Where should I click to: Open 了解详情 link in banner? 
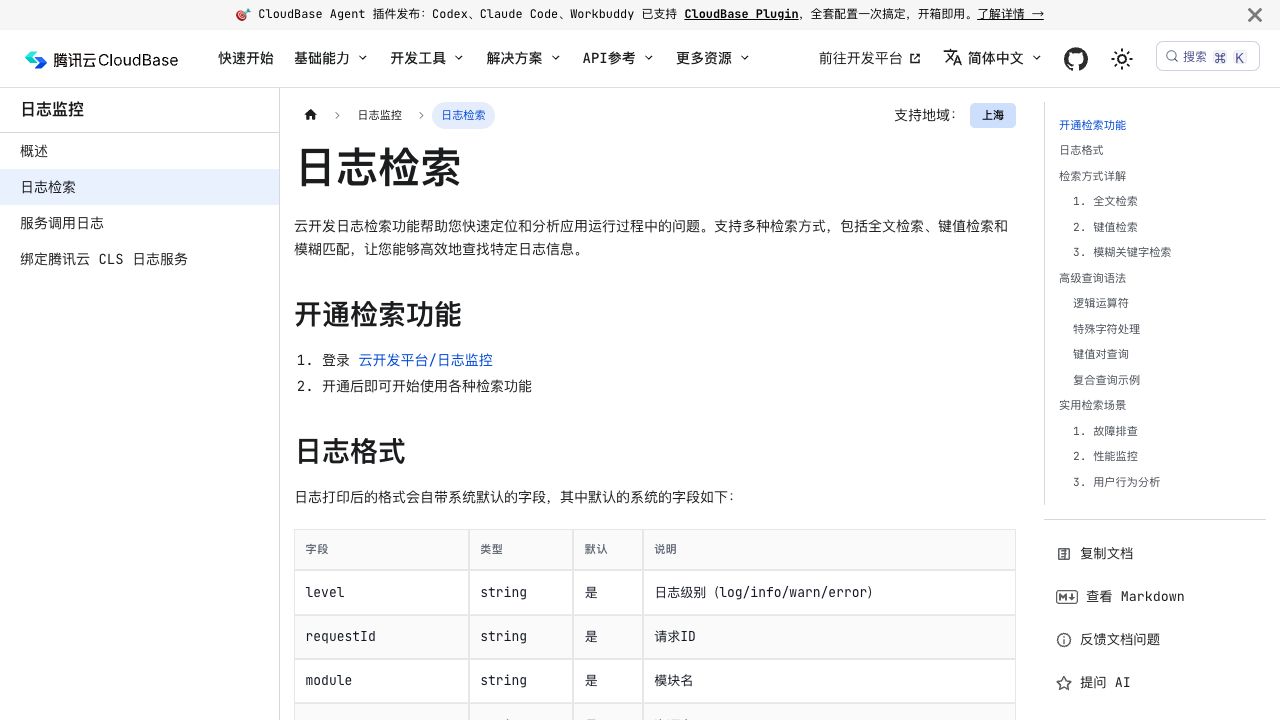coord(1010,15)
